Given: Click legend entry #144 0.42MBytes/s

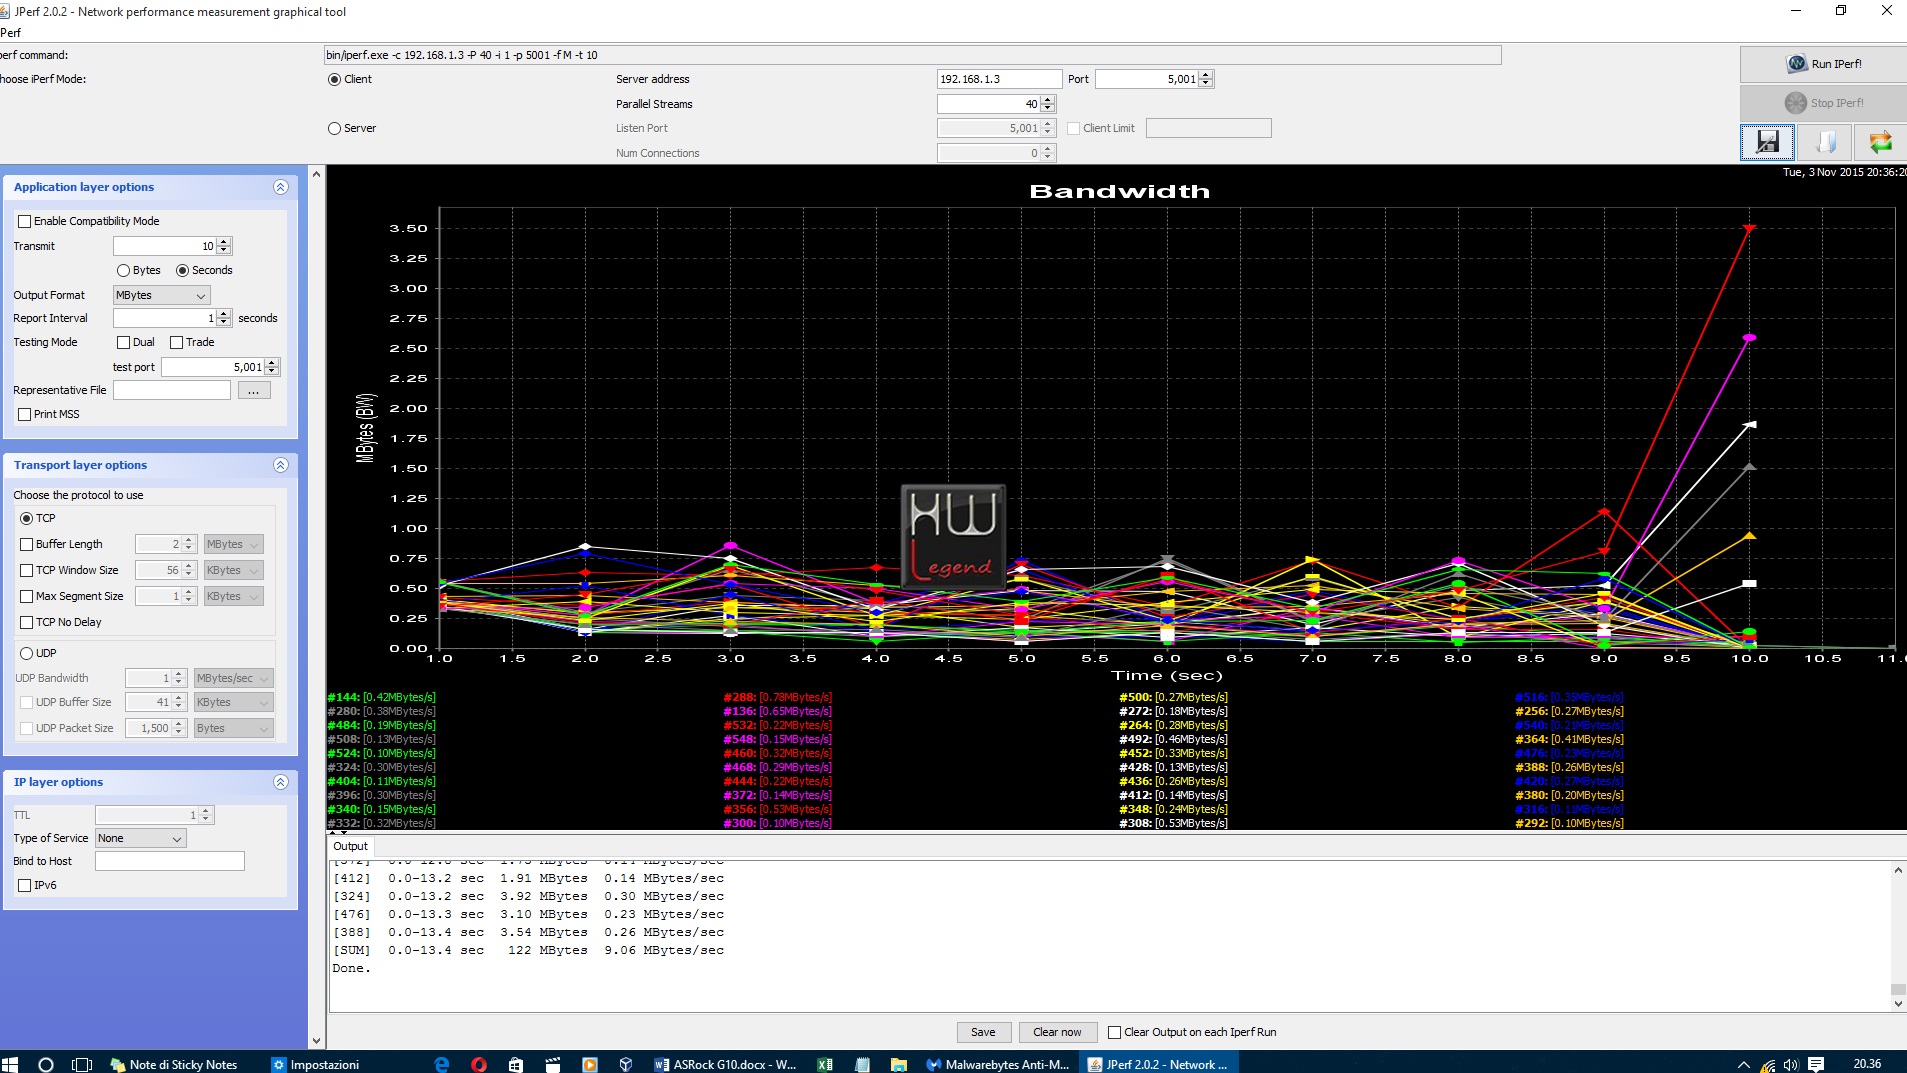Looking at the screenshot, I should 382,697.
